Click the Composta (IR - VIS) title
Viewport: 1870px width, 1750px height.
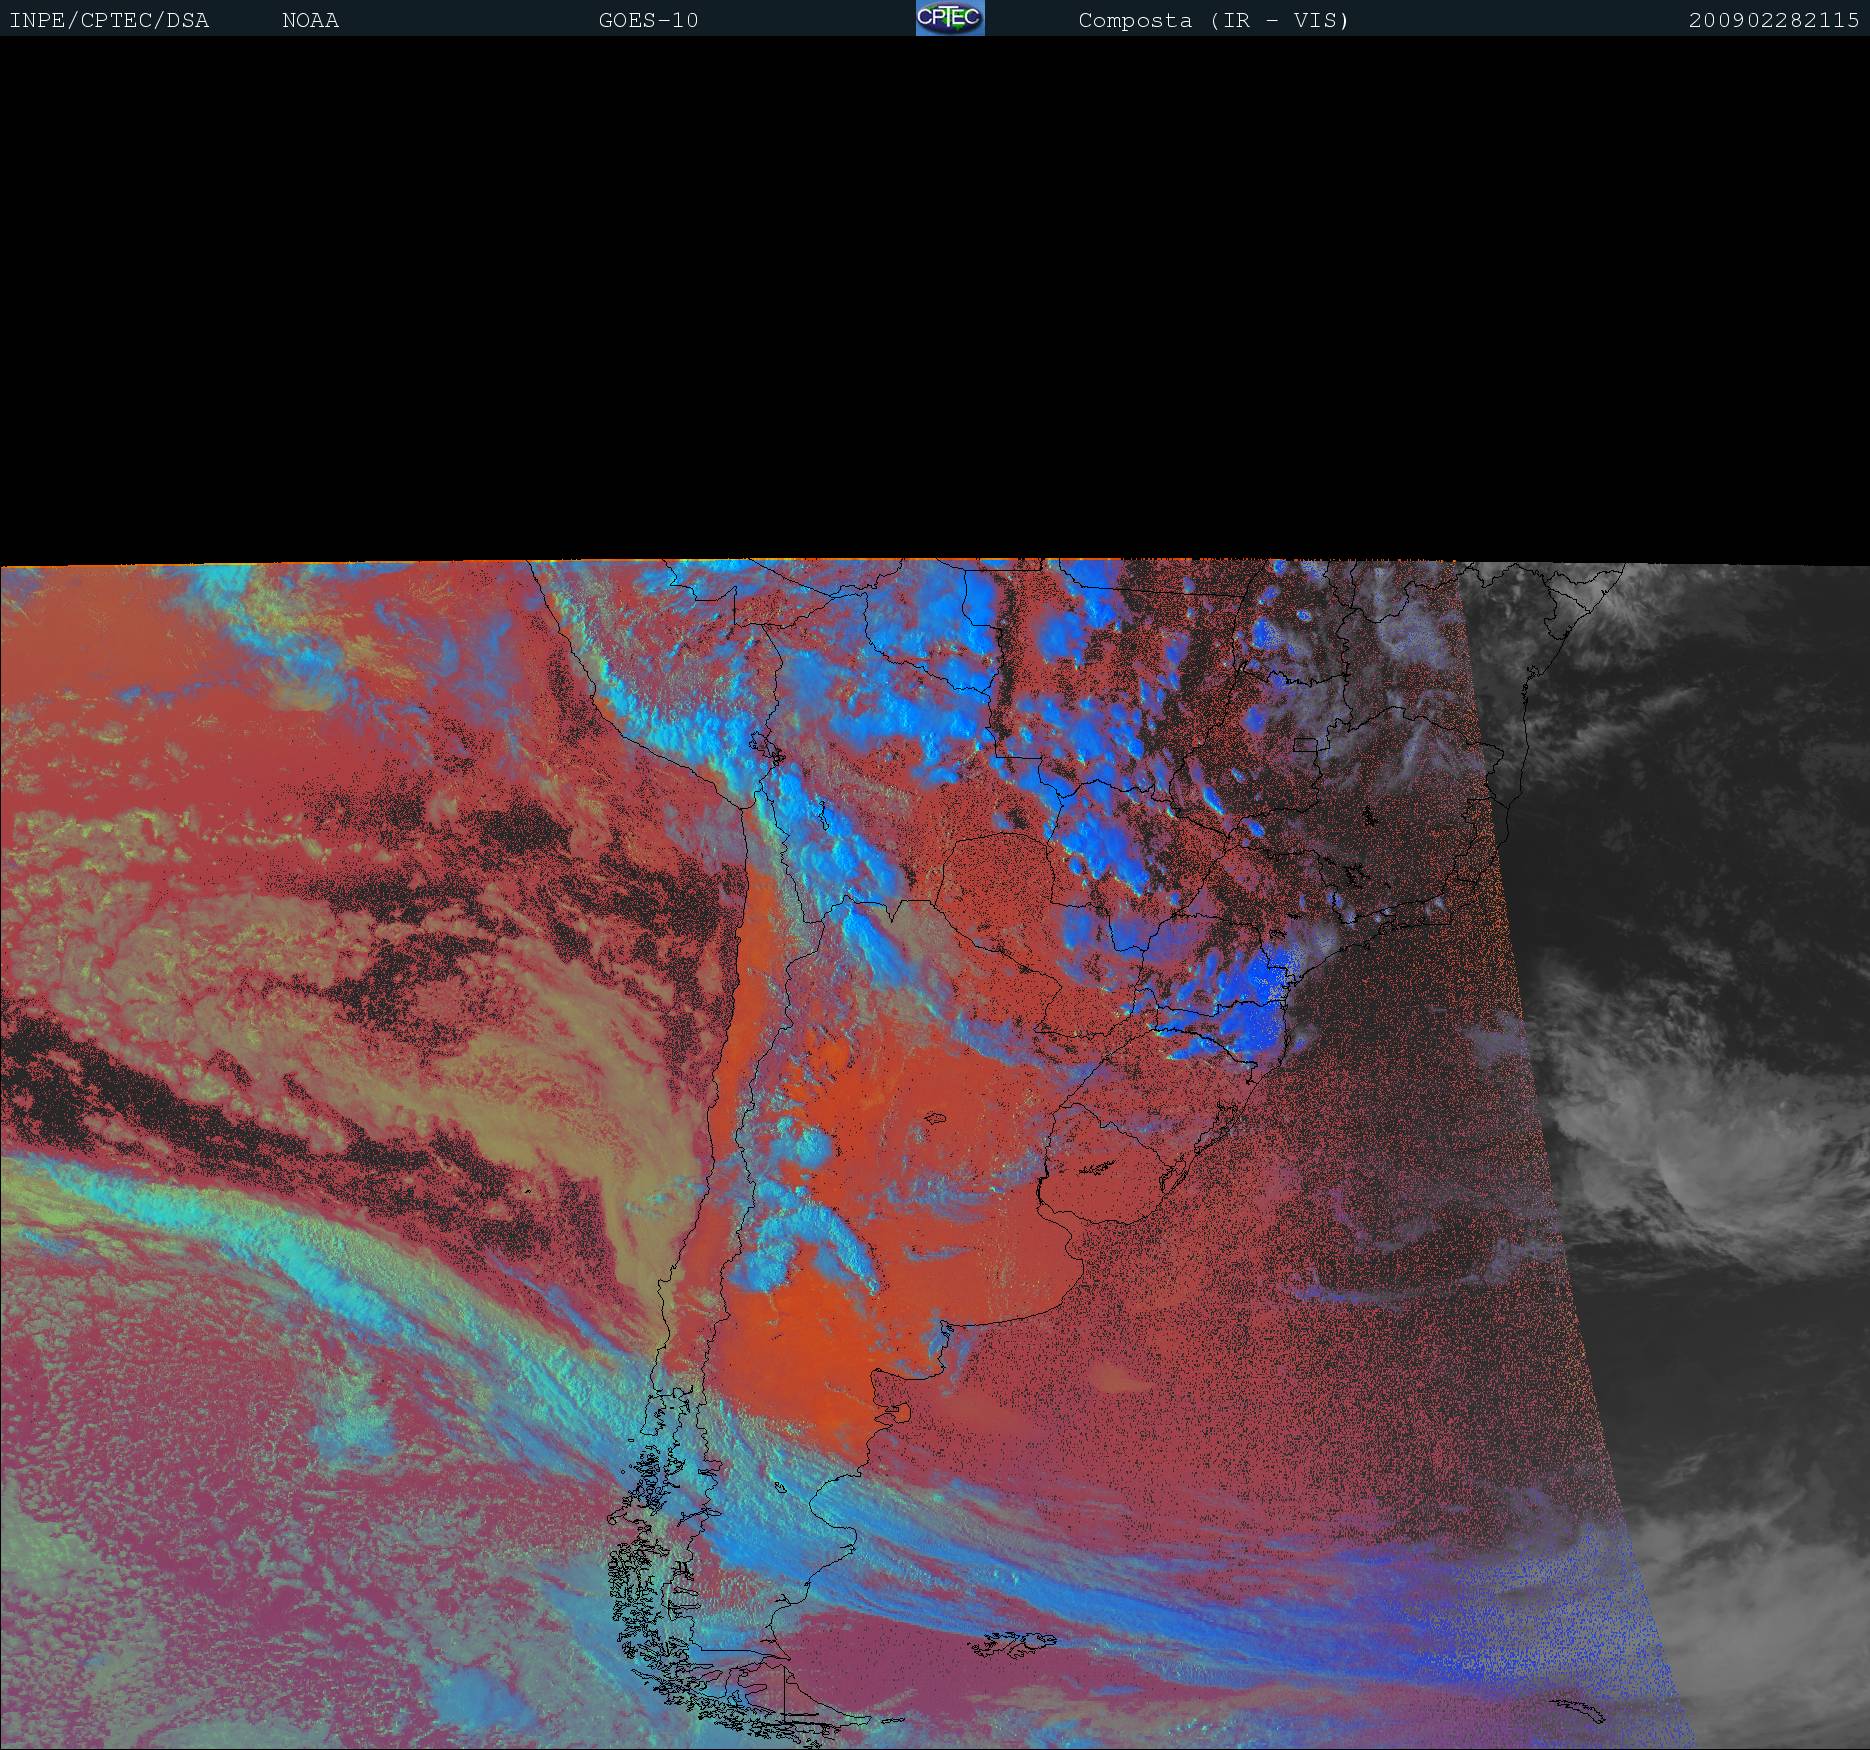(x=1214, y=21)
